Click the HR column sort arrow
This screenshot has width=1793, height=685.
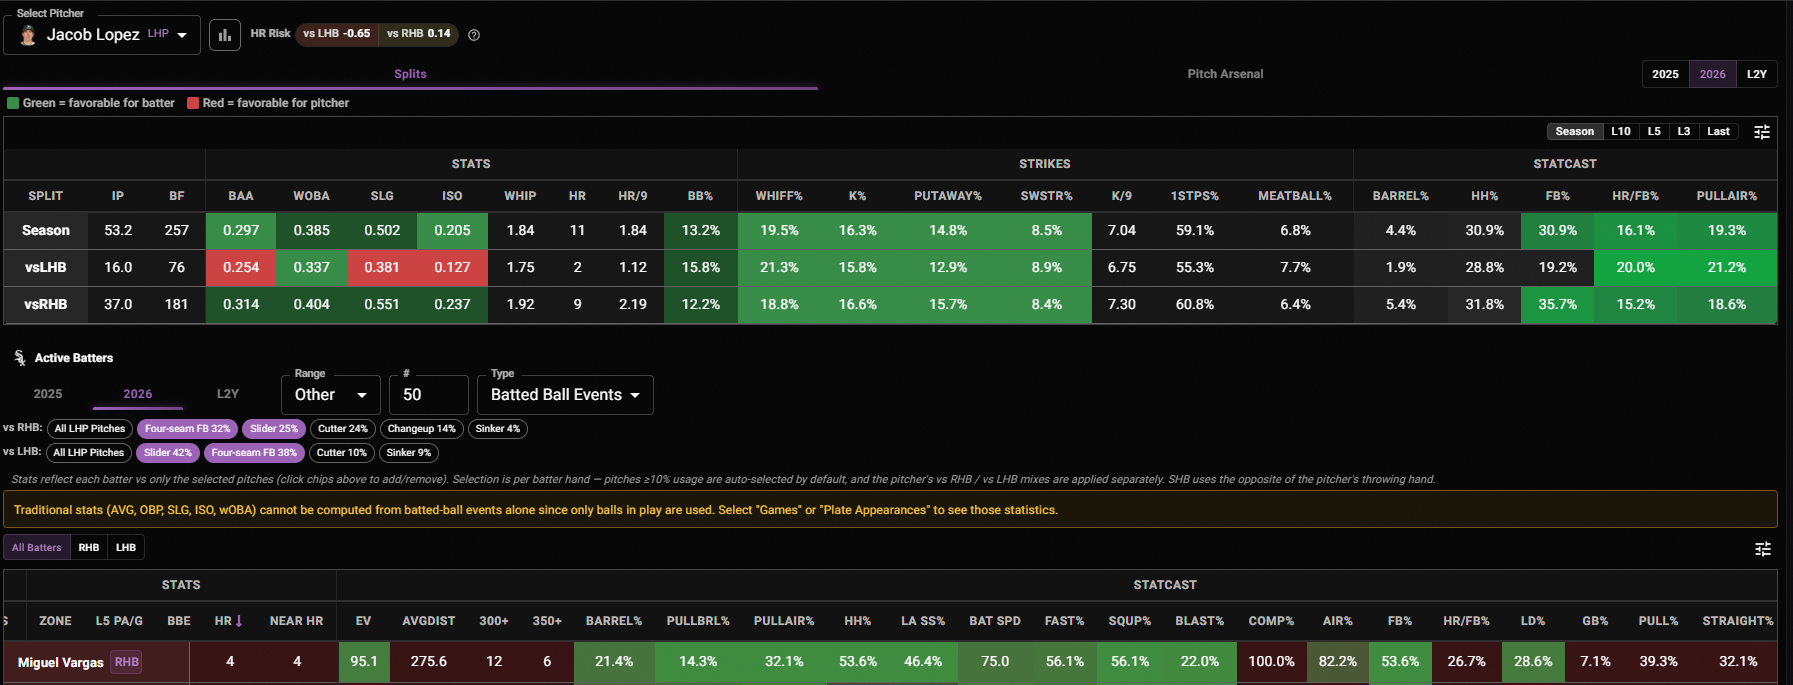pos(240,621)
